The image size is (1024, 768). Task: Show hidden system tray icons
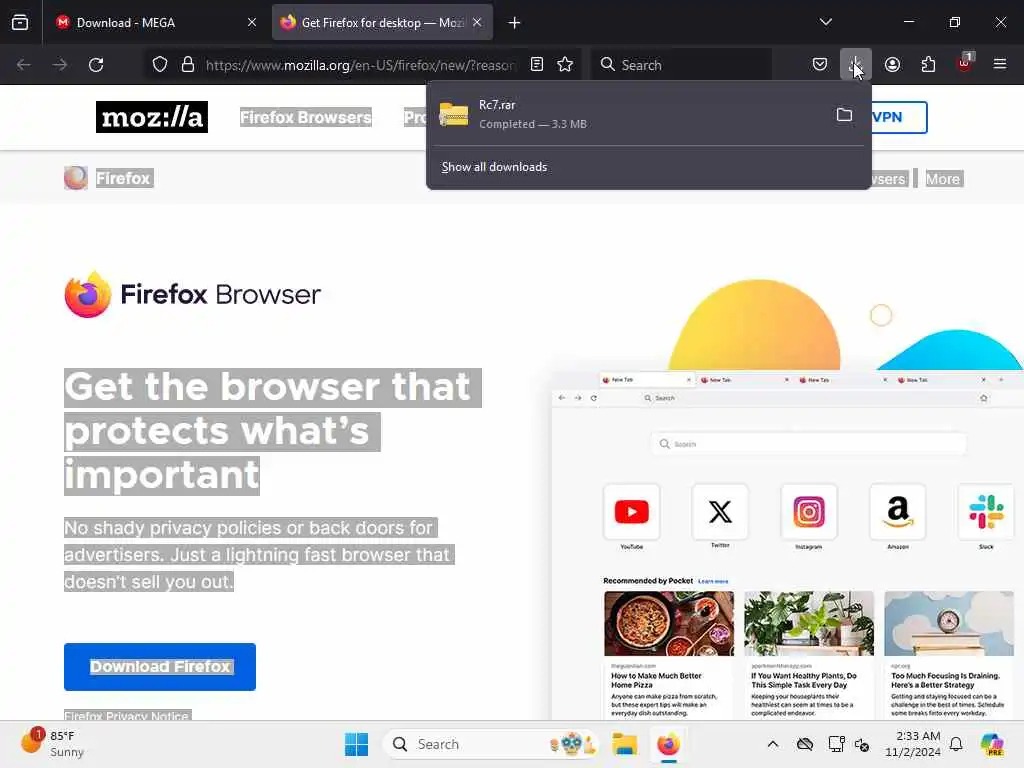(773, 744)
